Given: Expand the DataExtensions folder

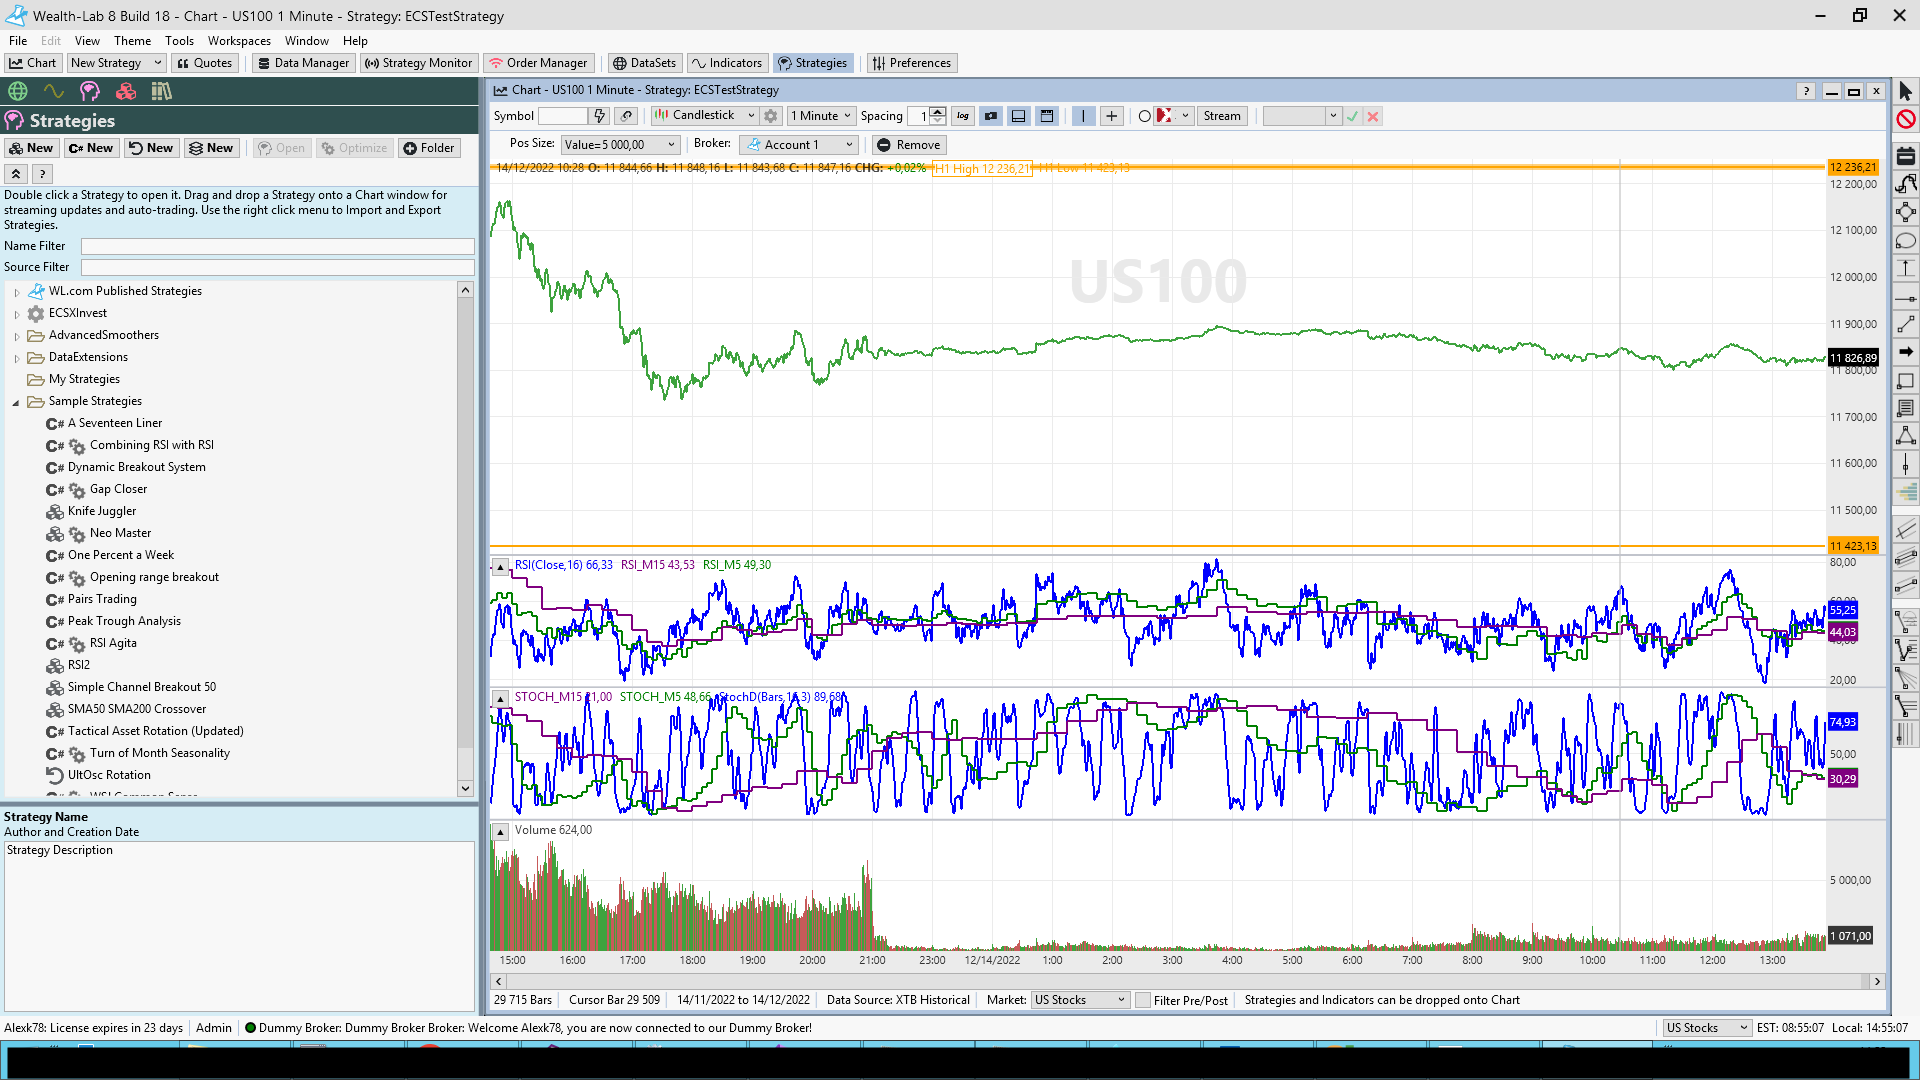Looking at the screenshot, I should [x=17, y=358].
